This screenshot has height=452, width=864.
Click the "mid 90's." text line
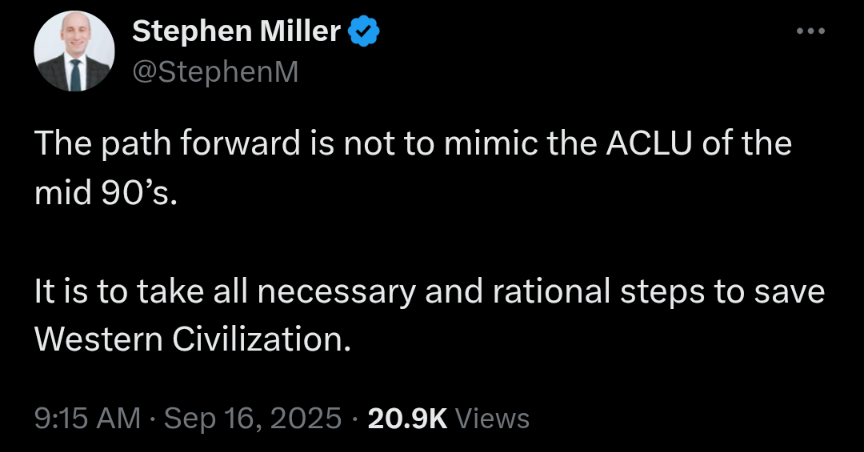click(106, 193)
